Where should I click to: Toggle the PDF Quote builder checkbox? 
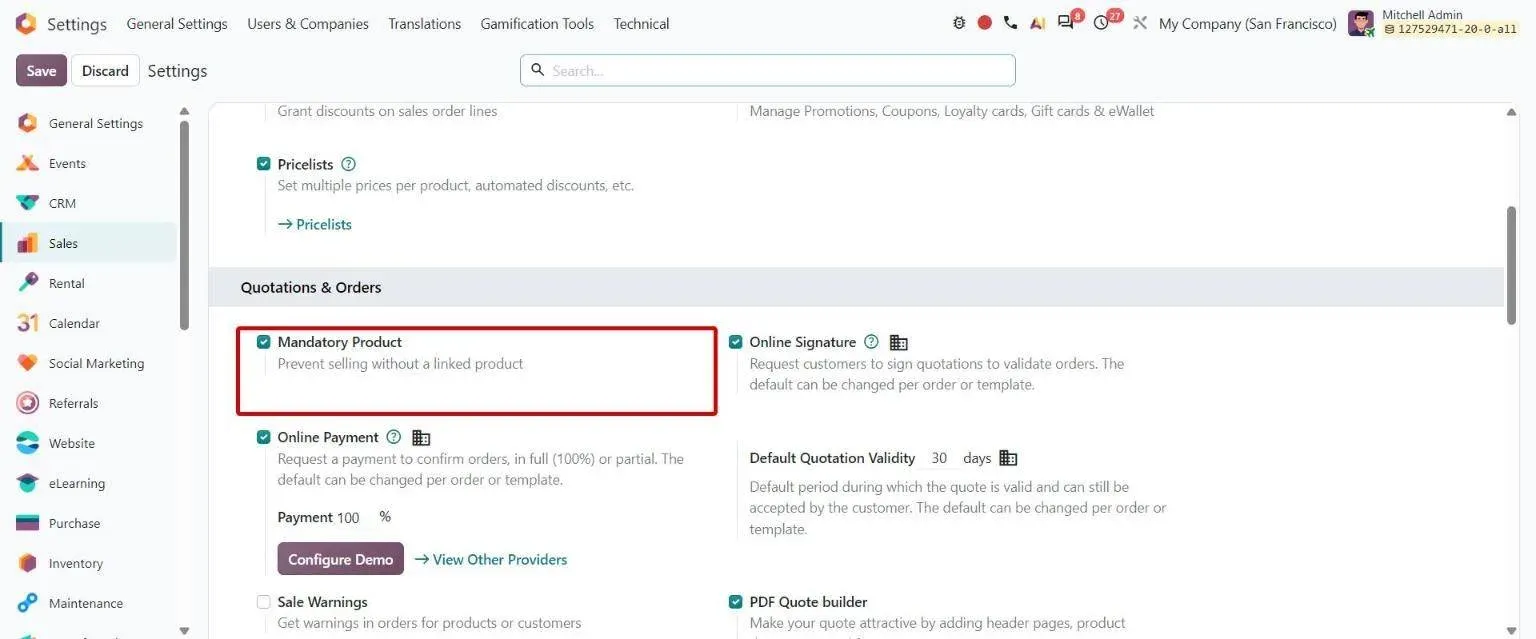(736, 602)
